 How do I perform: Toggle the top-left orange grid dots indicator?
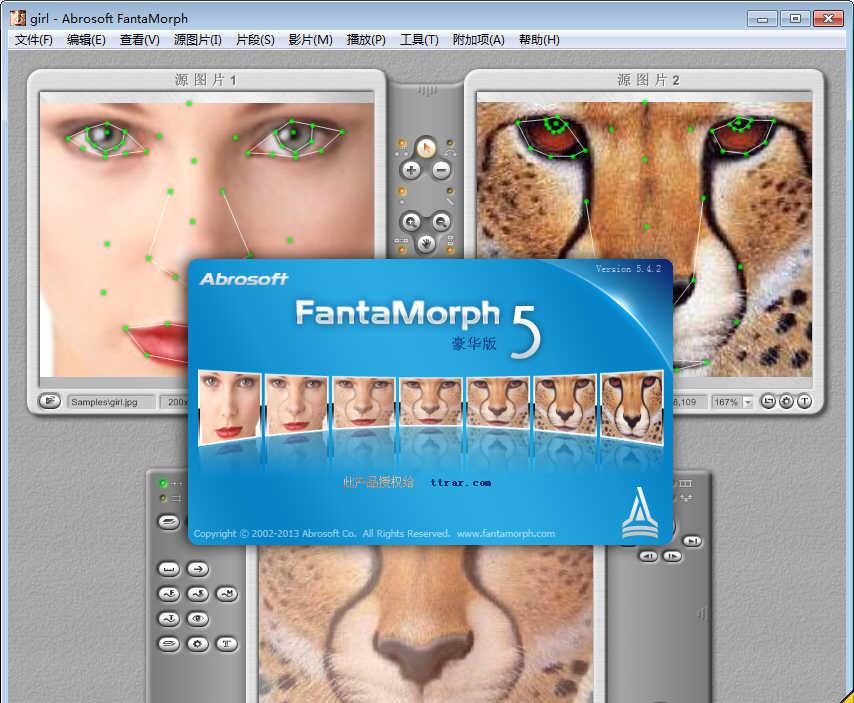[x=402, y=144]
